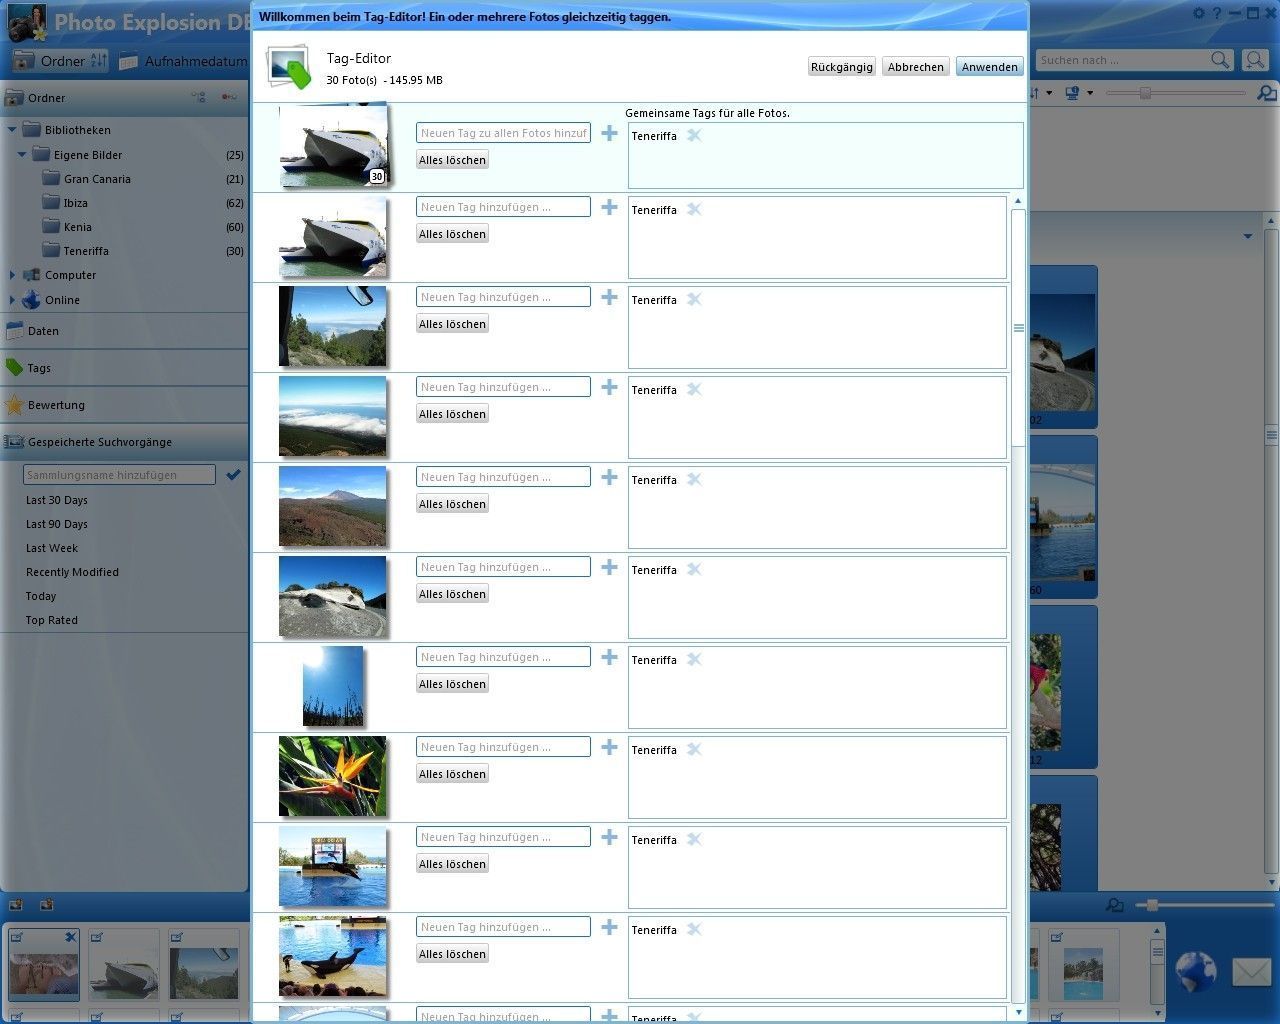
Task: Click the thumbnail size slider handle
Action: (1145, 93)
